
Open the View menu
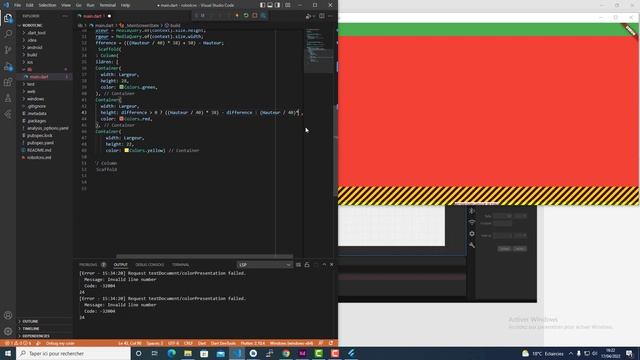[x=66, y=5]
